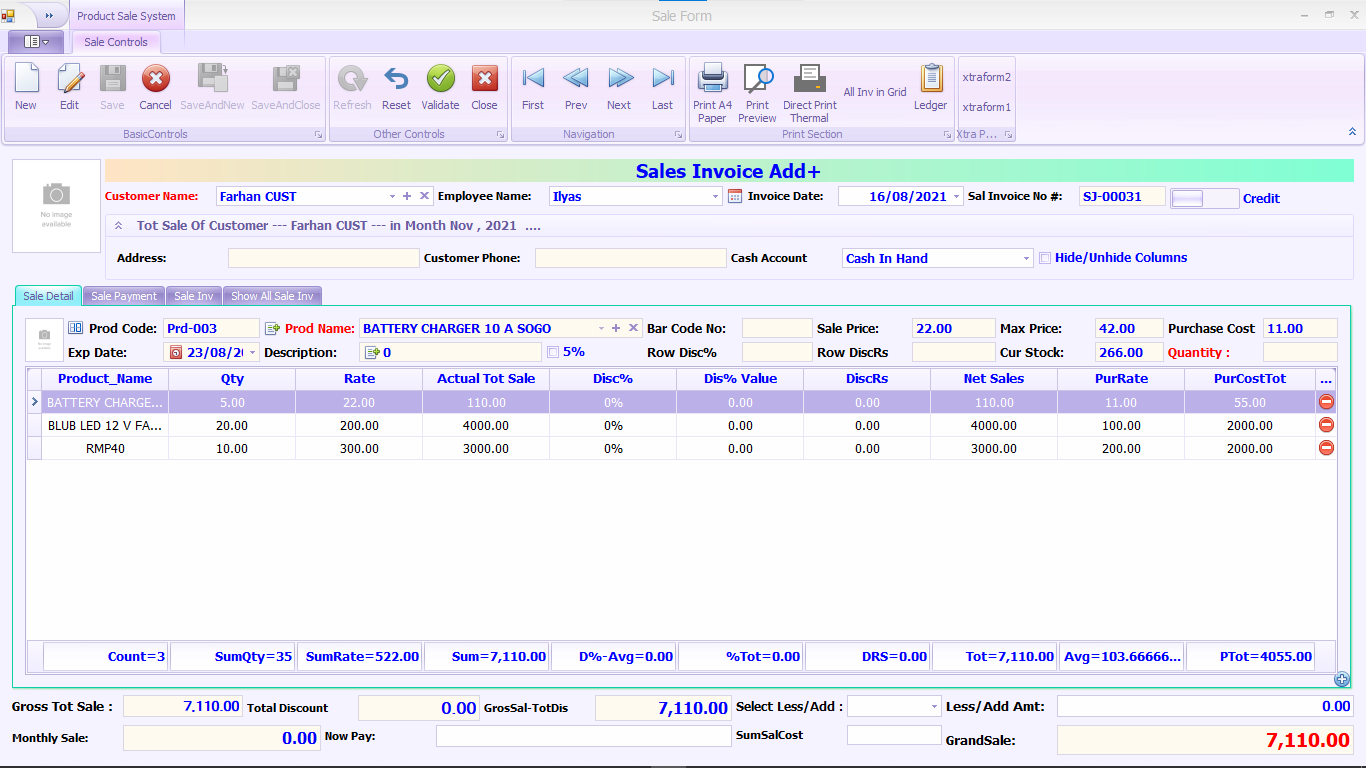Open the Invoice Date dropdown
This screenshot has height=768, width=1366.
click(x=957, y=197)
